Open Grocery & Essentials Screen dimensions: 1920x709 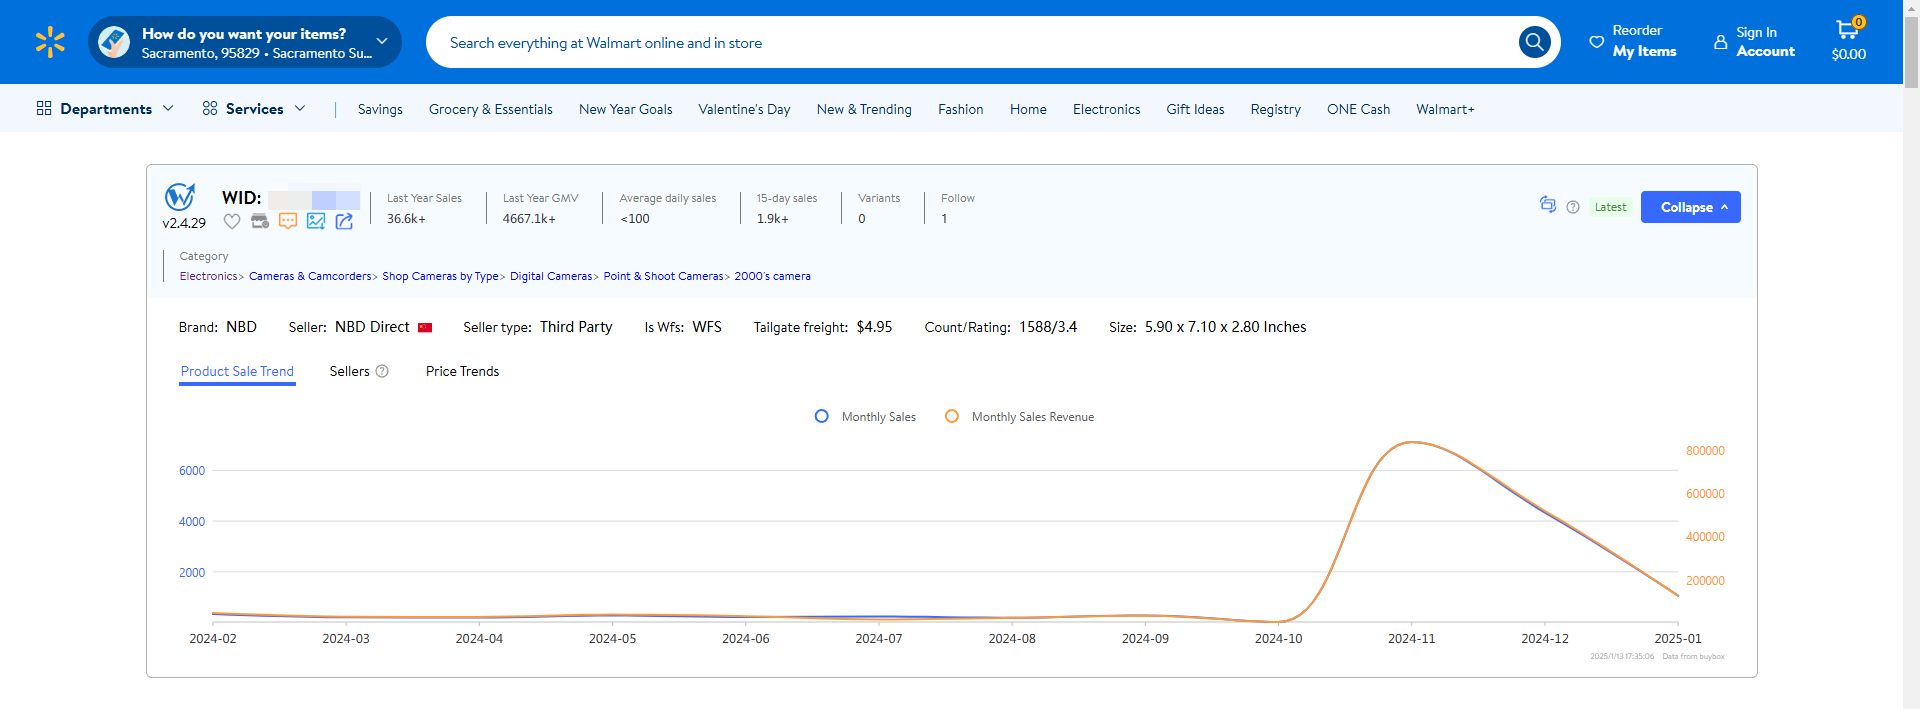tap(491, 109)
